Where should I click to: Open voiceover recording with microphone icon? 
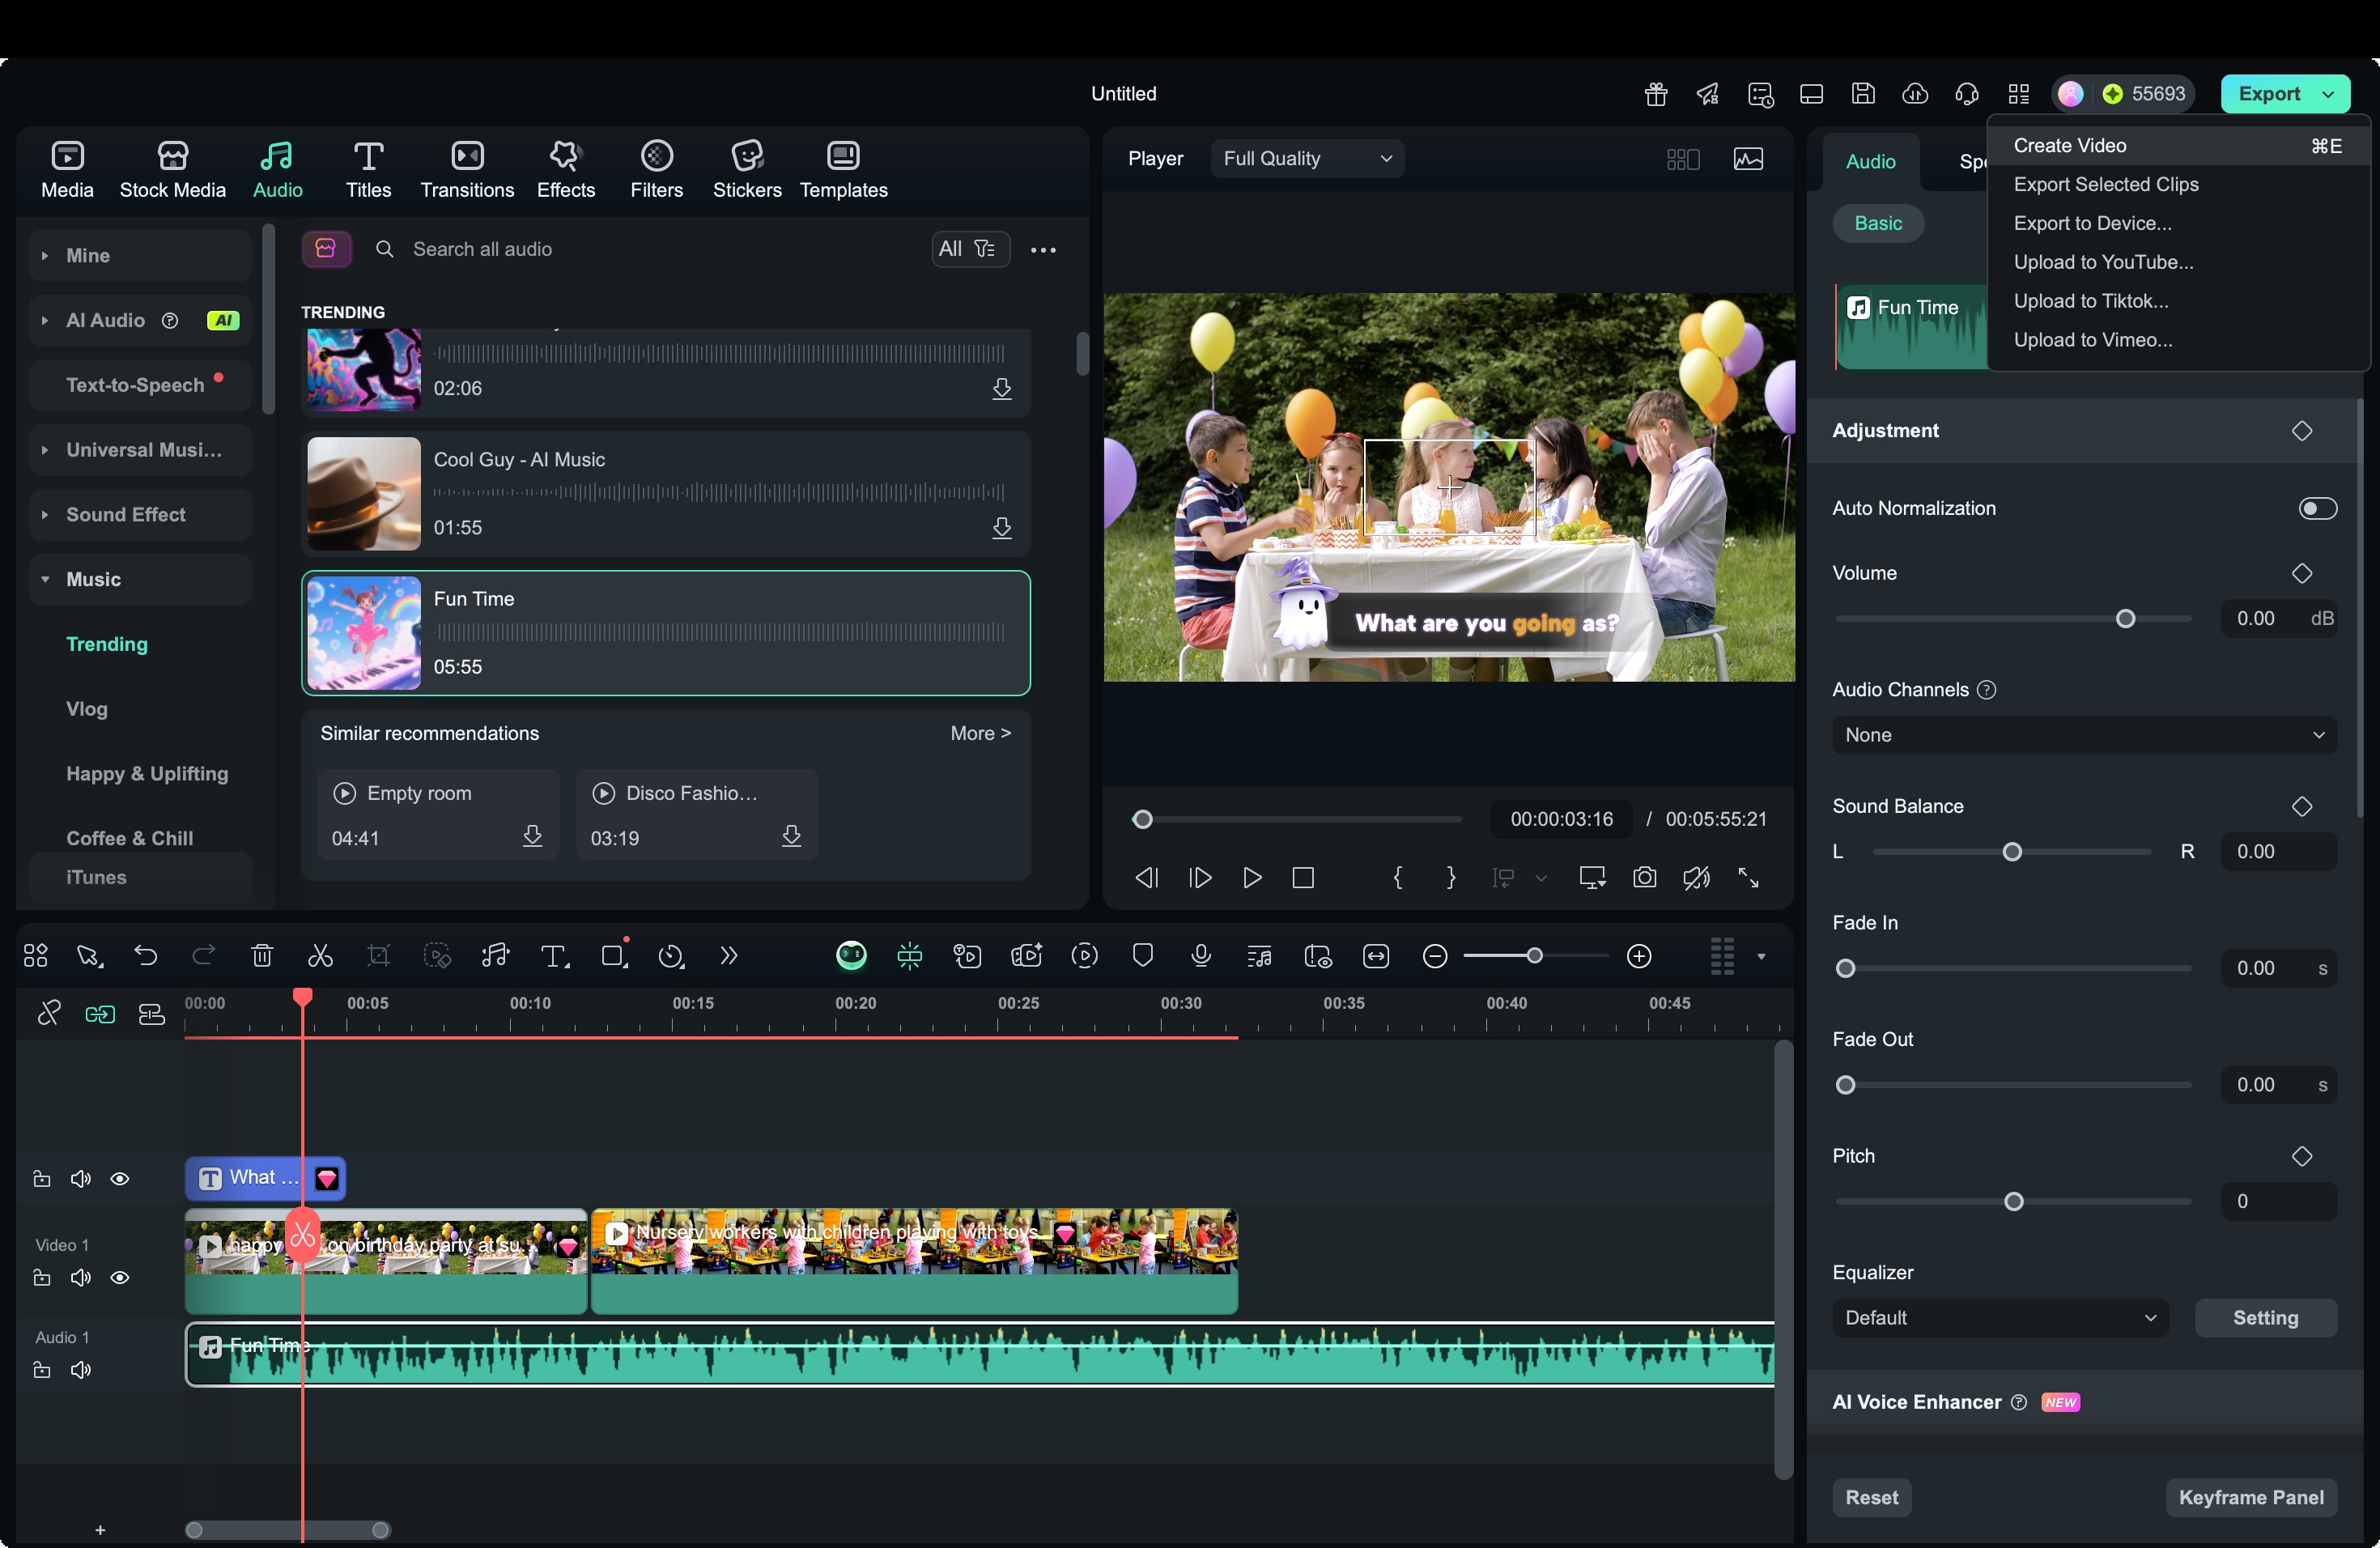1201,956
